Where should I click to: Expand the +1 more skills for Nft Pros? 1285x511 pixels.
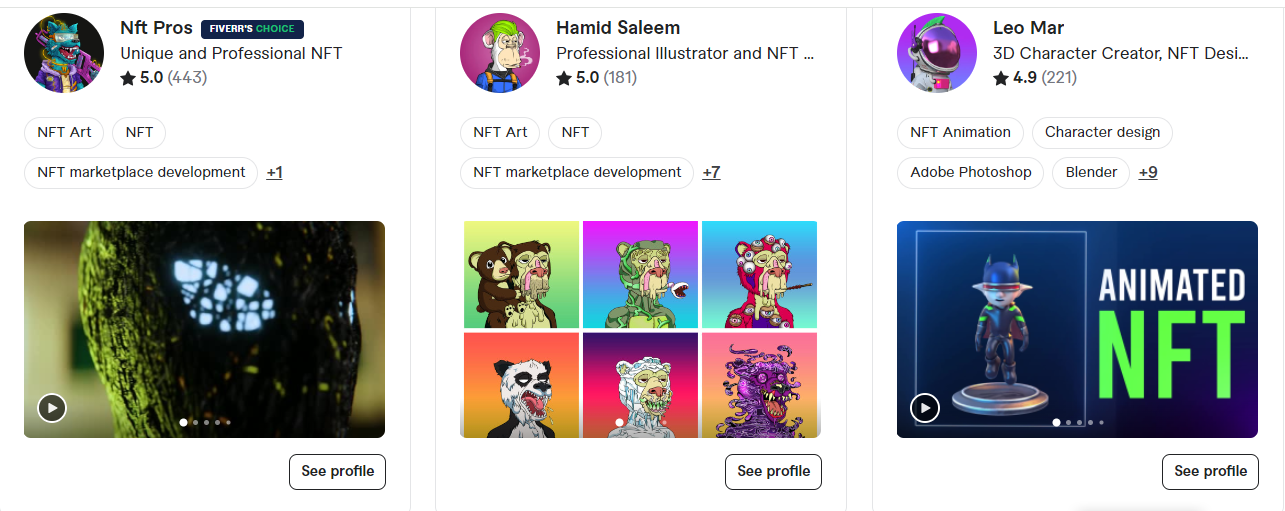tap(274, 172)
